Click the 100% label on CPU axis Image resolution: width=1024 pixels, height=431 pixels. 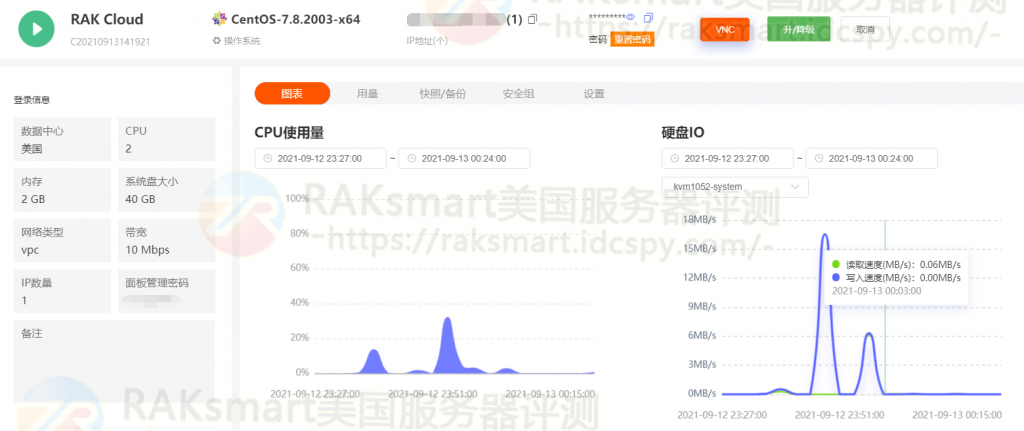(298, 198)
